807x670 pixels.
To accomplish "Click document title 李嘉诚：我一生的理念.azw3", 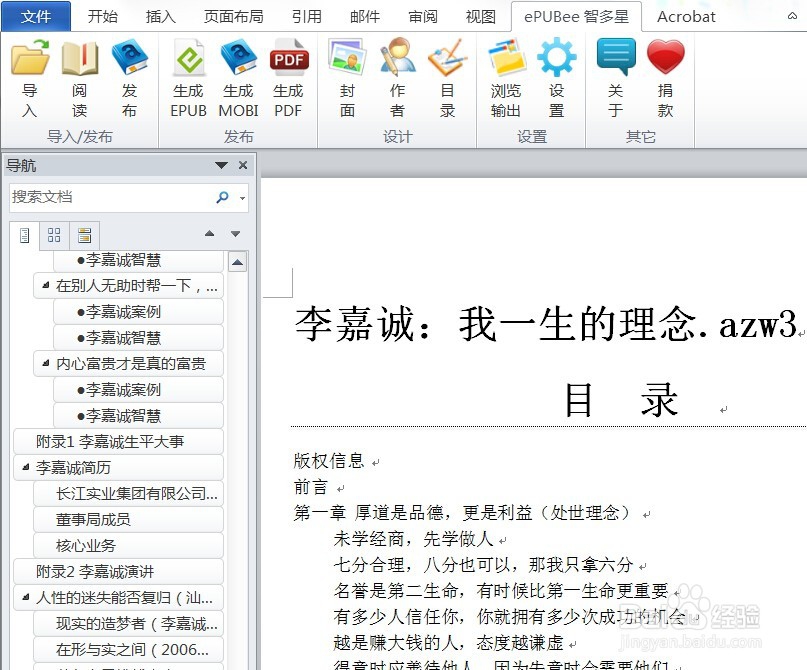I will coord(546,324).
